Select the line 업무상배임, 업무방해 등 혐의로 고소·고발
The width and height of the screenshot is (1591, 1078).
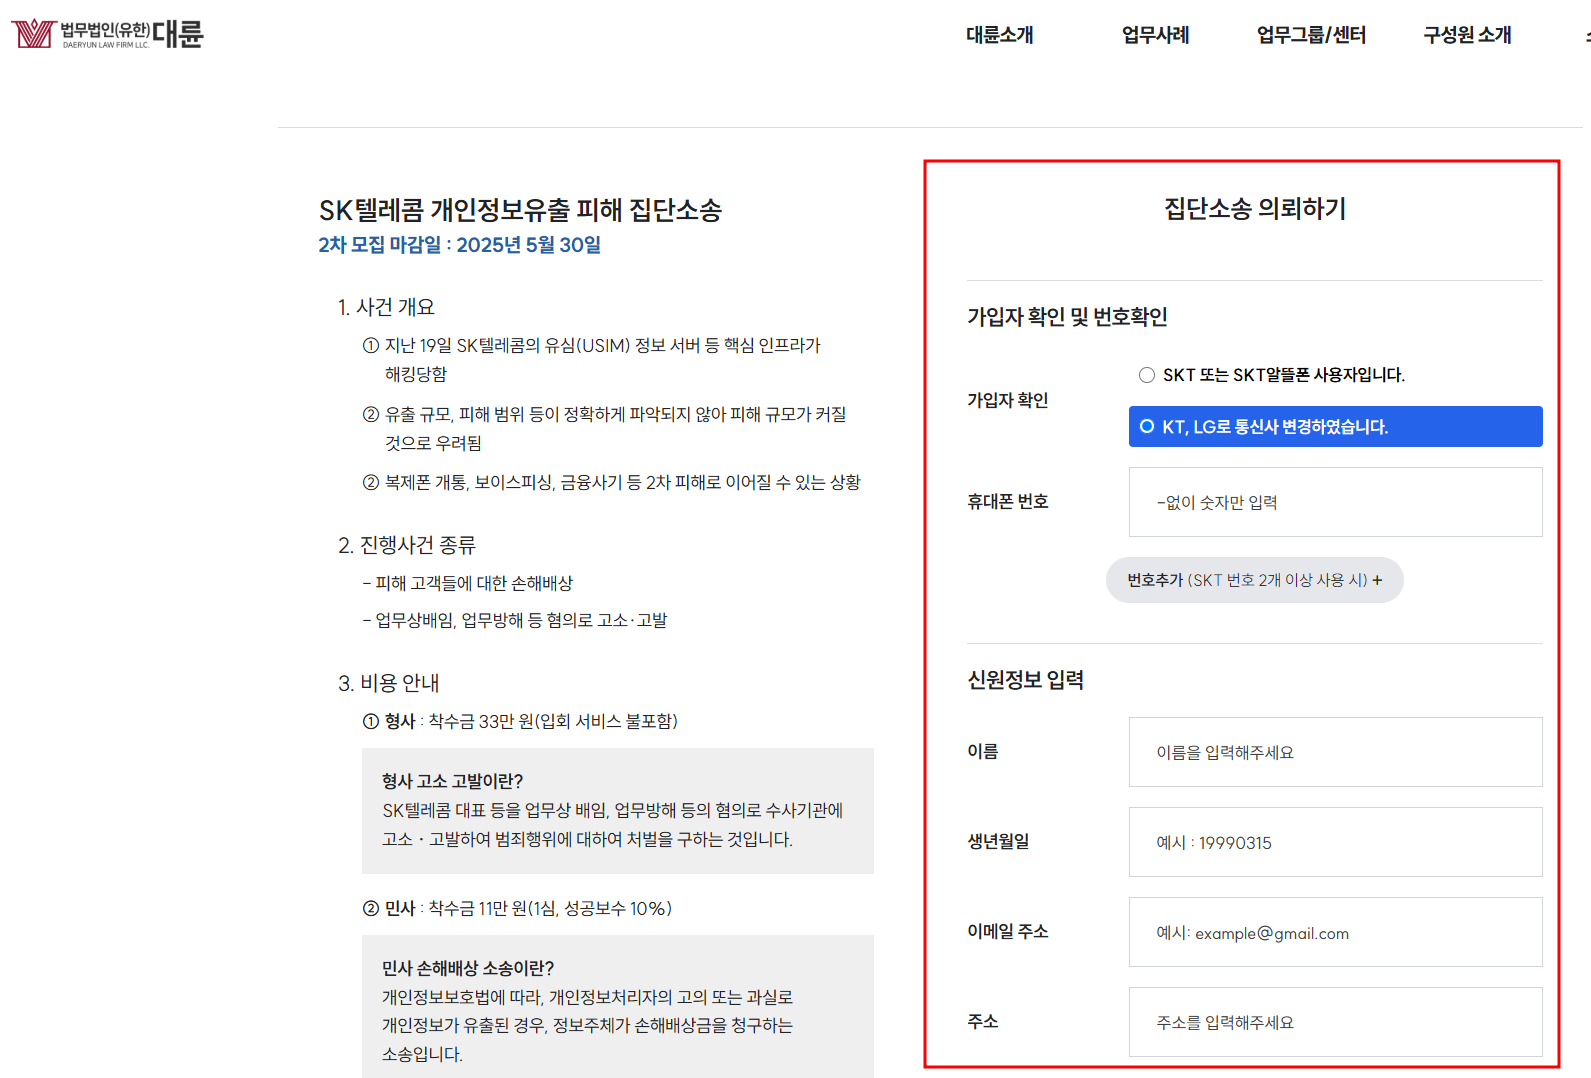coord(514,620)
